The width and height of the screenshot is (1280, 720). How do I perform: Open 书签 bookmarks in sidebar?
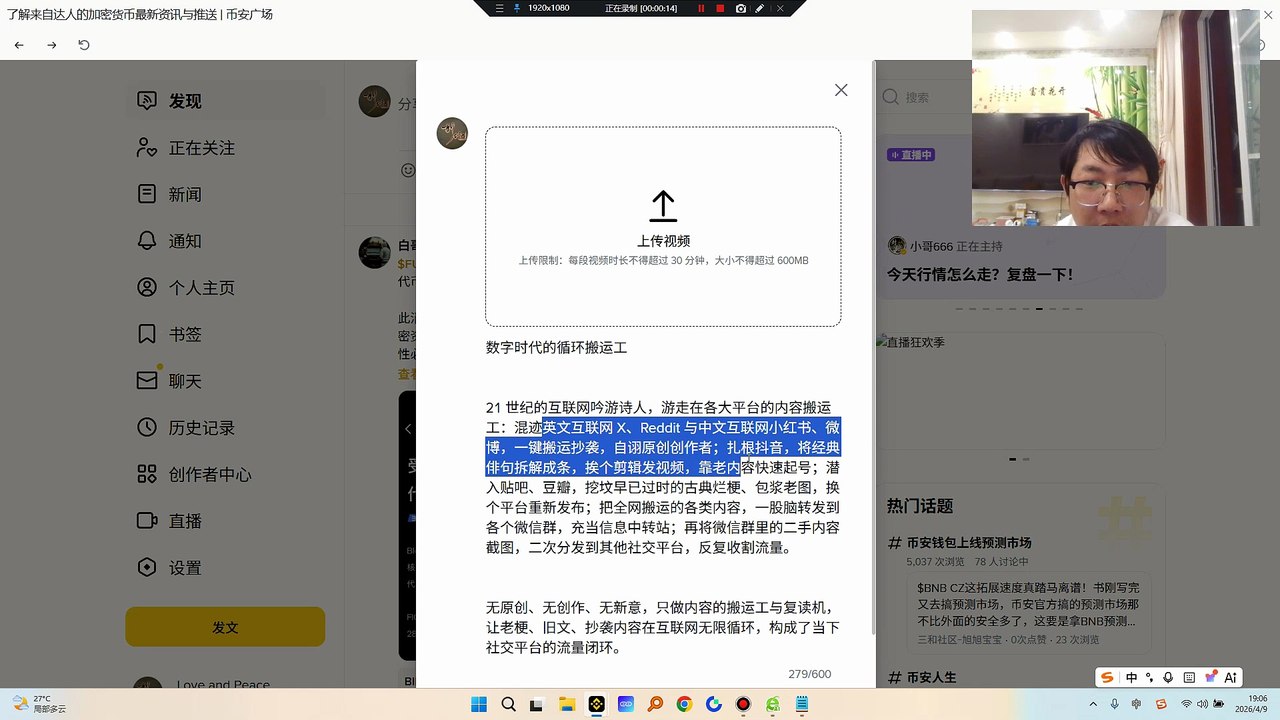(225, 334)
